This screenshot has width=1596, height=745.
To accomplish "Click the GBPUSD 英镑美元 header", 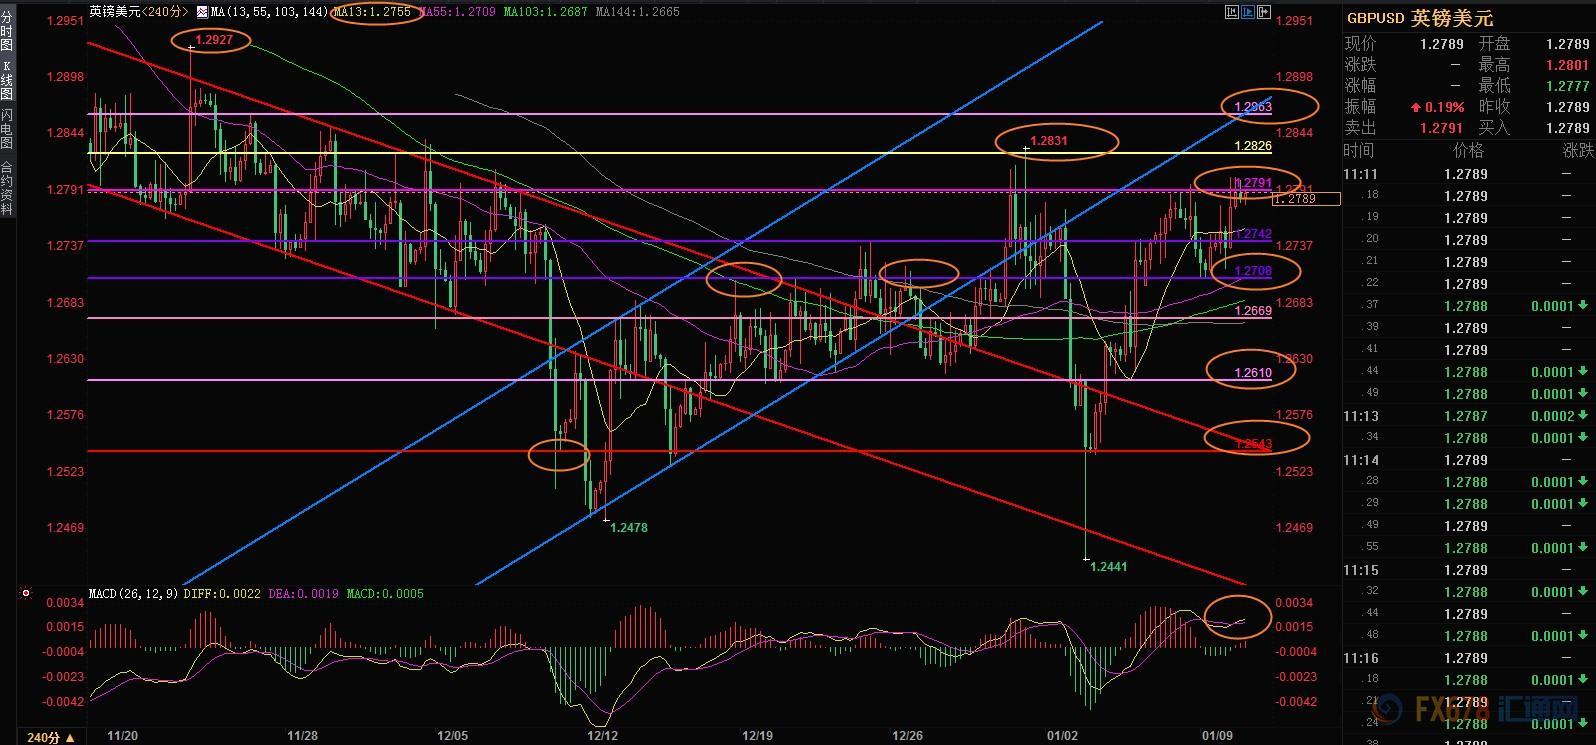I will 1420,18.
